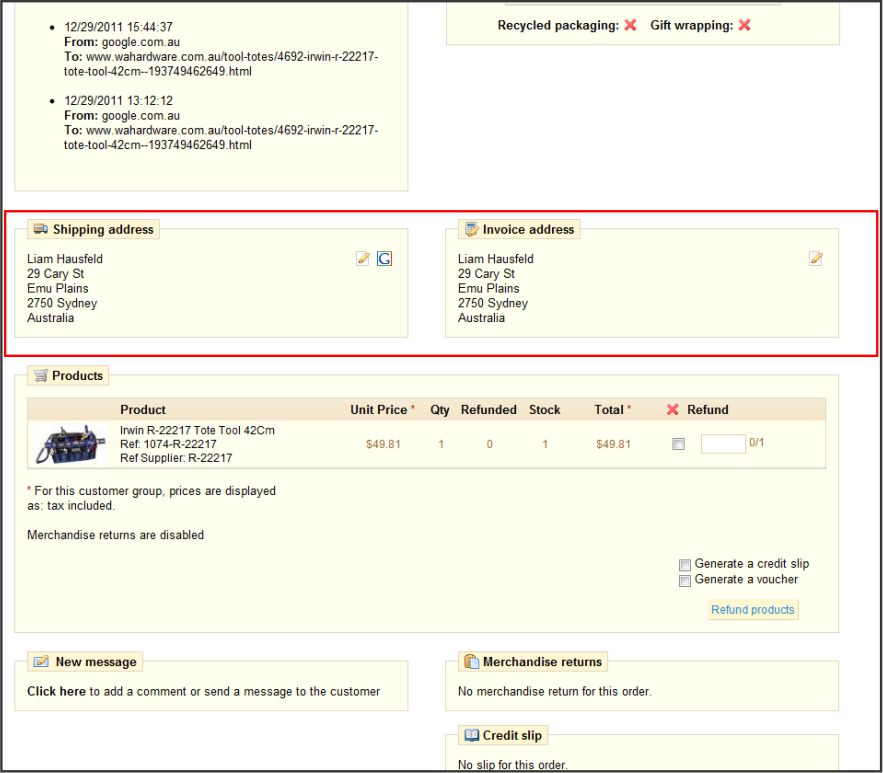Enable Generate a credit slip
This screenshot has width=883, height=773.
[x=685, y=565]
